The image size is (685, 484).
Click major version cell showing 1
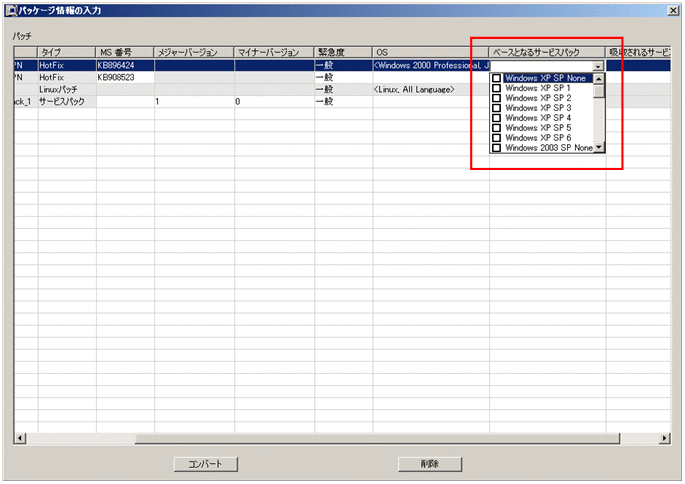tap(194, 101)
